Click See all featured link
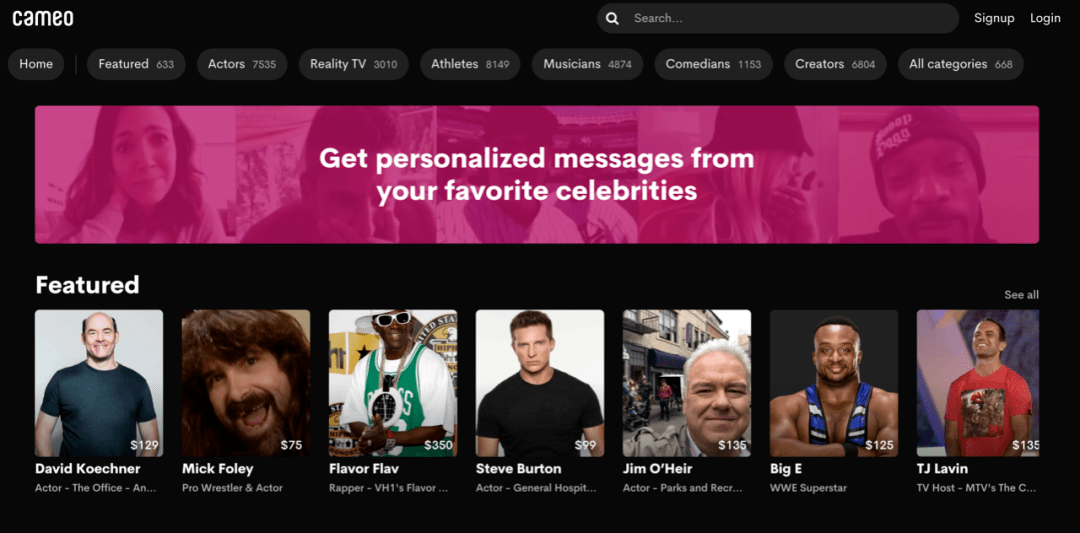The image size is (1080, 533). point(1021,295)
